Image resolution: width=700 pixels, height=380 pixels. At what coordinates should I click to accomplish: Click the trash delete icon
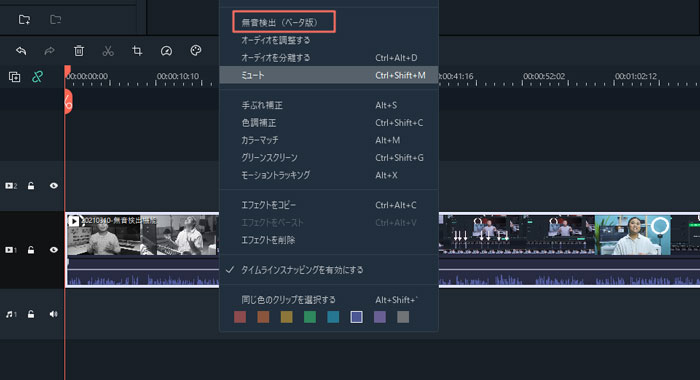[79, 50]
